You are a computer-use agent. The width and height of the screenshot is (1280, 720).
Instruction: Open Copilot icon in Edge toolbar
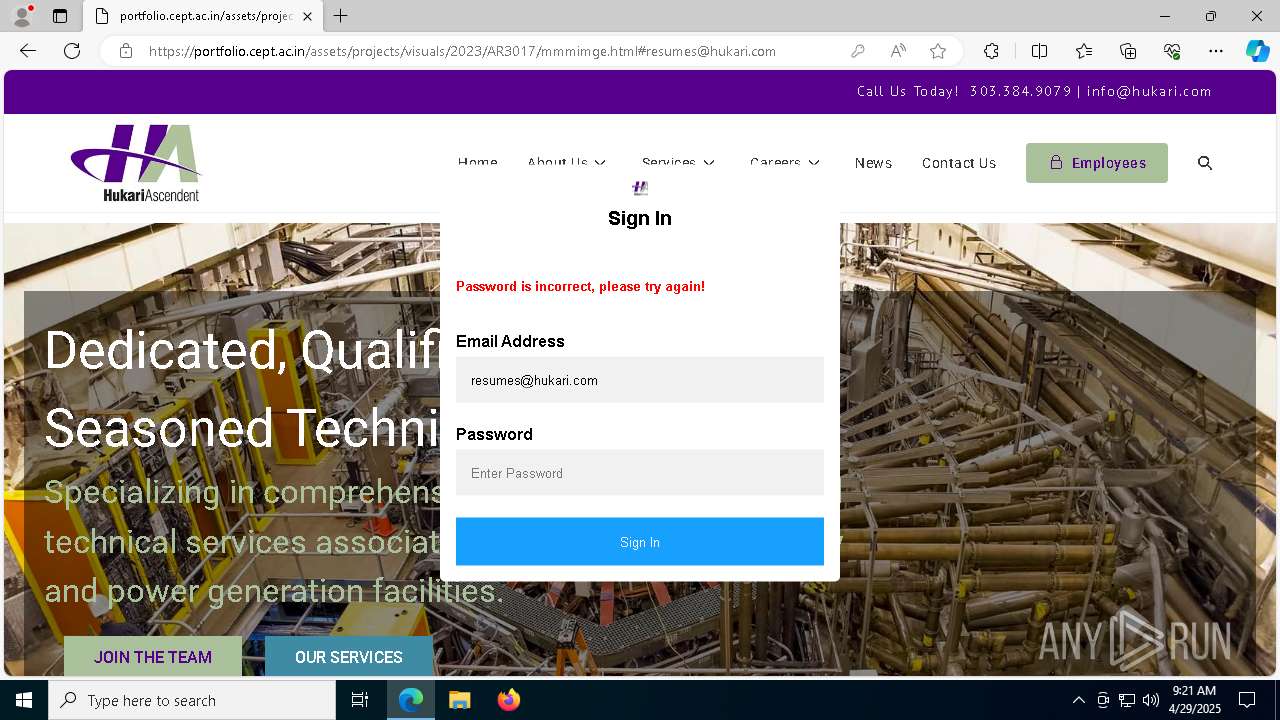(1257, 51)
